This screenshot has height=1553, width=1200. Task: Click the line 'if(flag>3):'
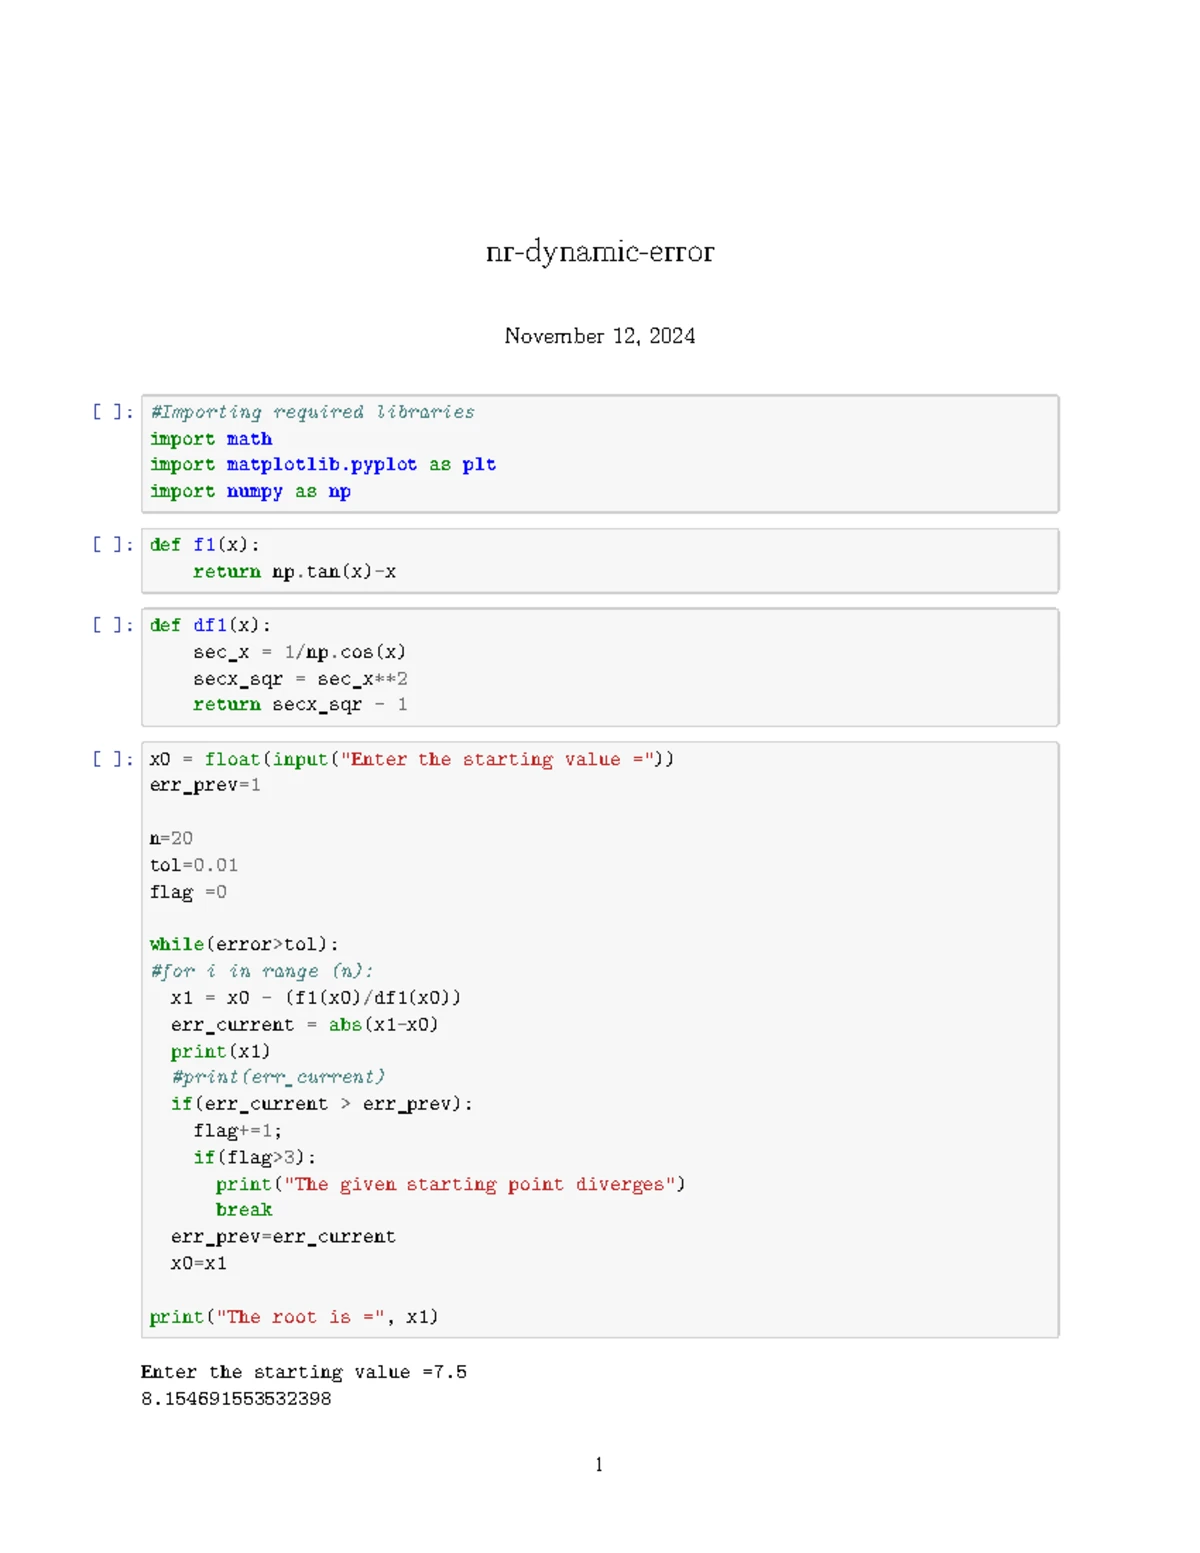(255, 1158)
